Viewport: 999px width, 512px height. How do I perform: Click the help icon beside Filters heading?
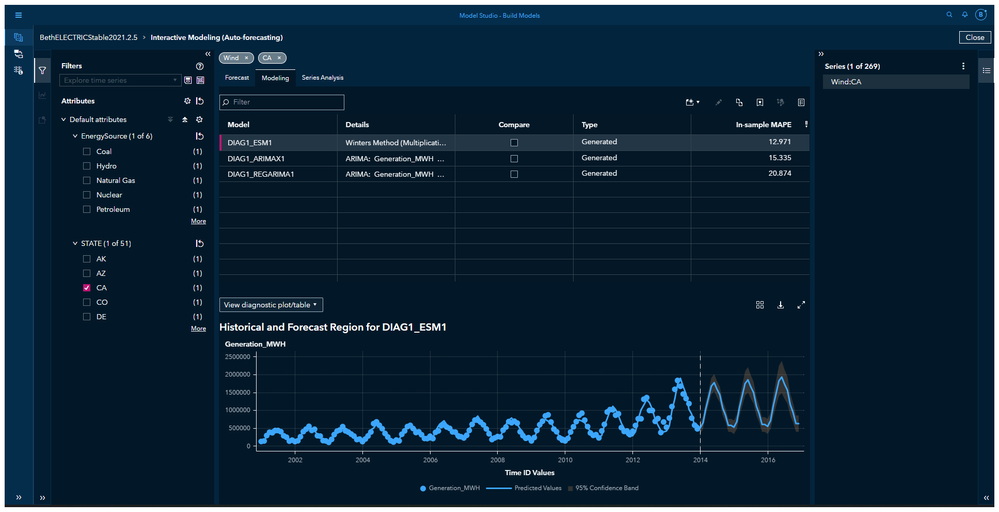click(x=200, y=66)
